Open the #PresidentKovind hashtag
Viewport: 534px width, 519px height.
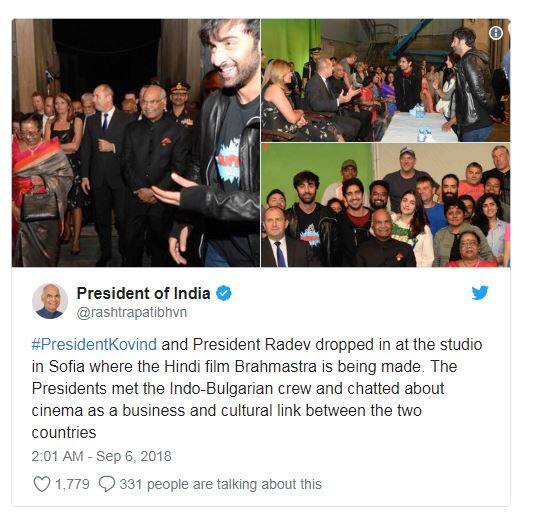pyautogui.click(x=94, y=344)
